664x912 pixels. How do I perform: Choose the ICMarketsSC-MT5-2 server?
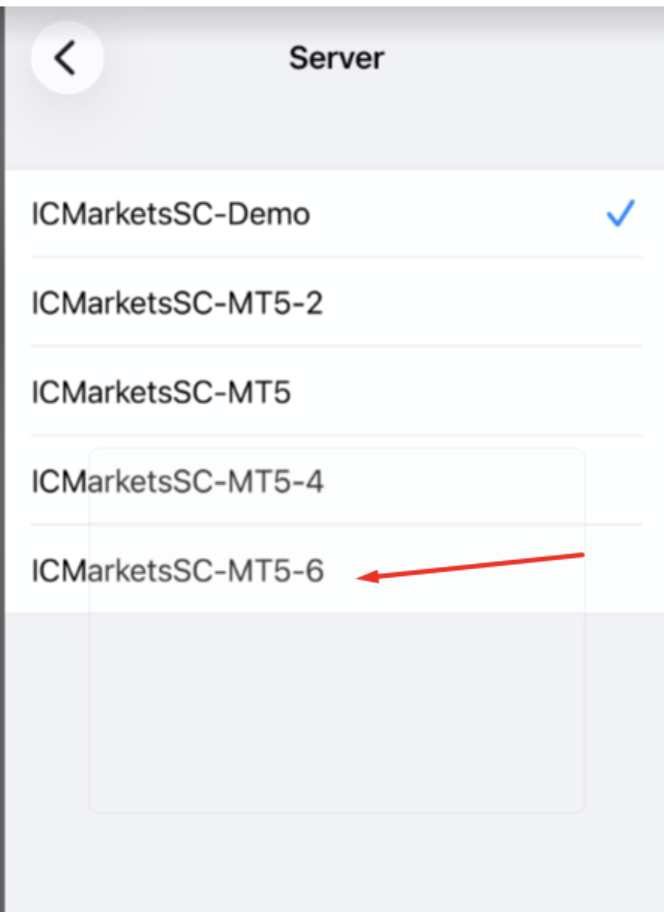click(x=177, y=303)
